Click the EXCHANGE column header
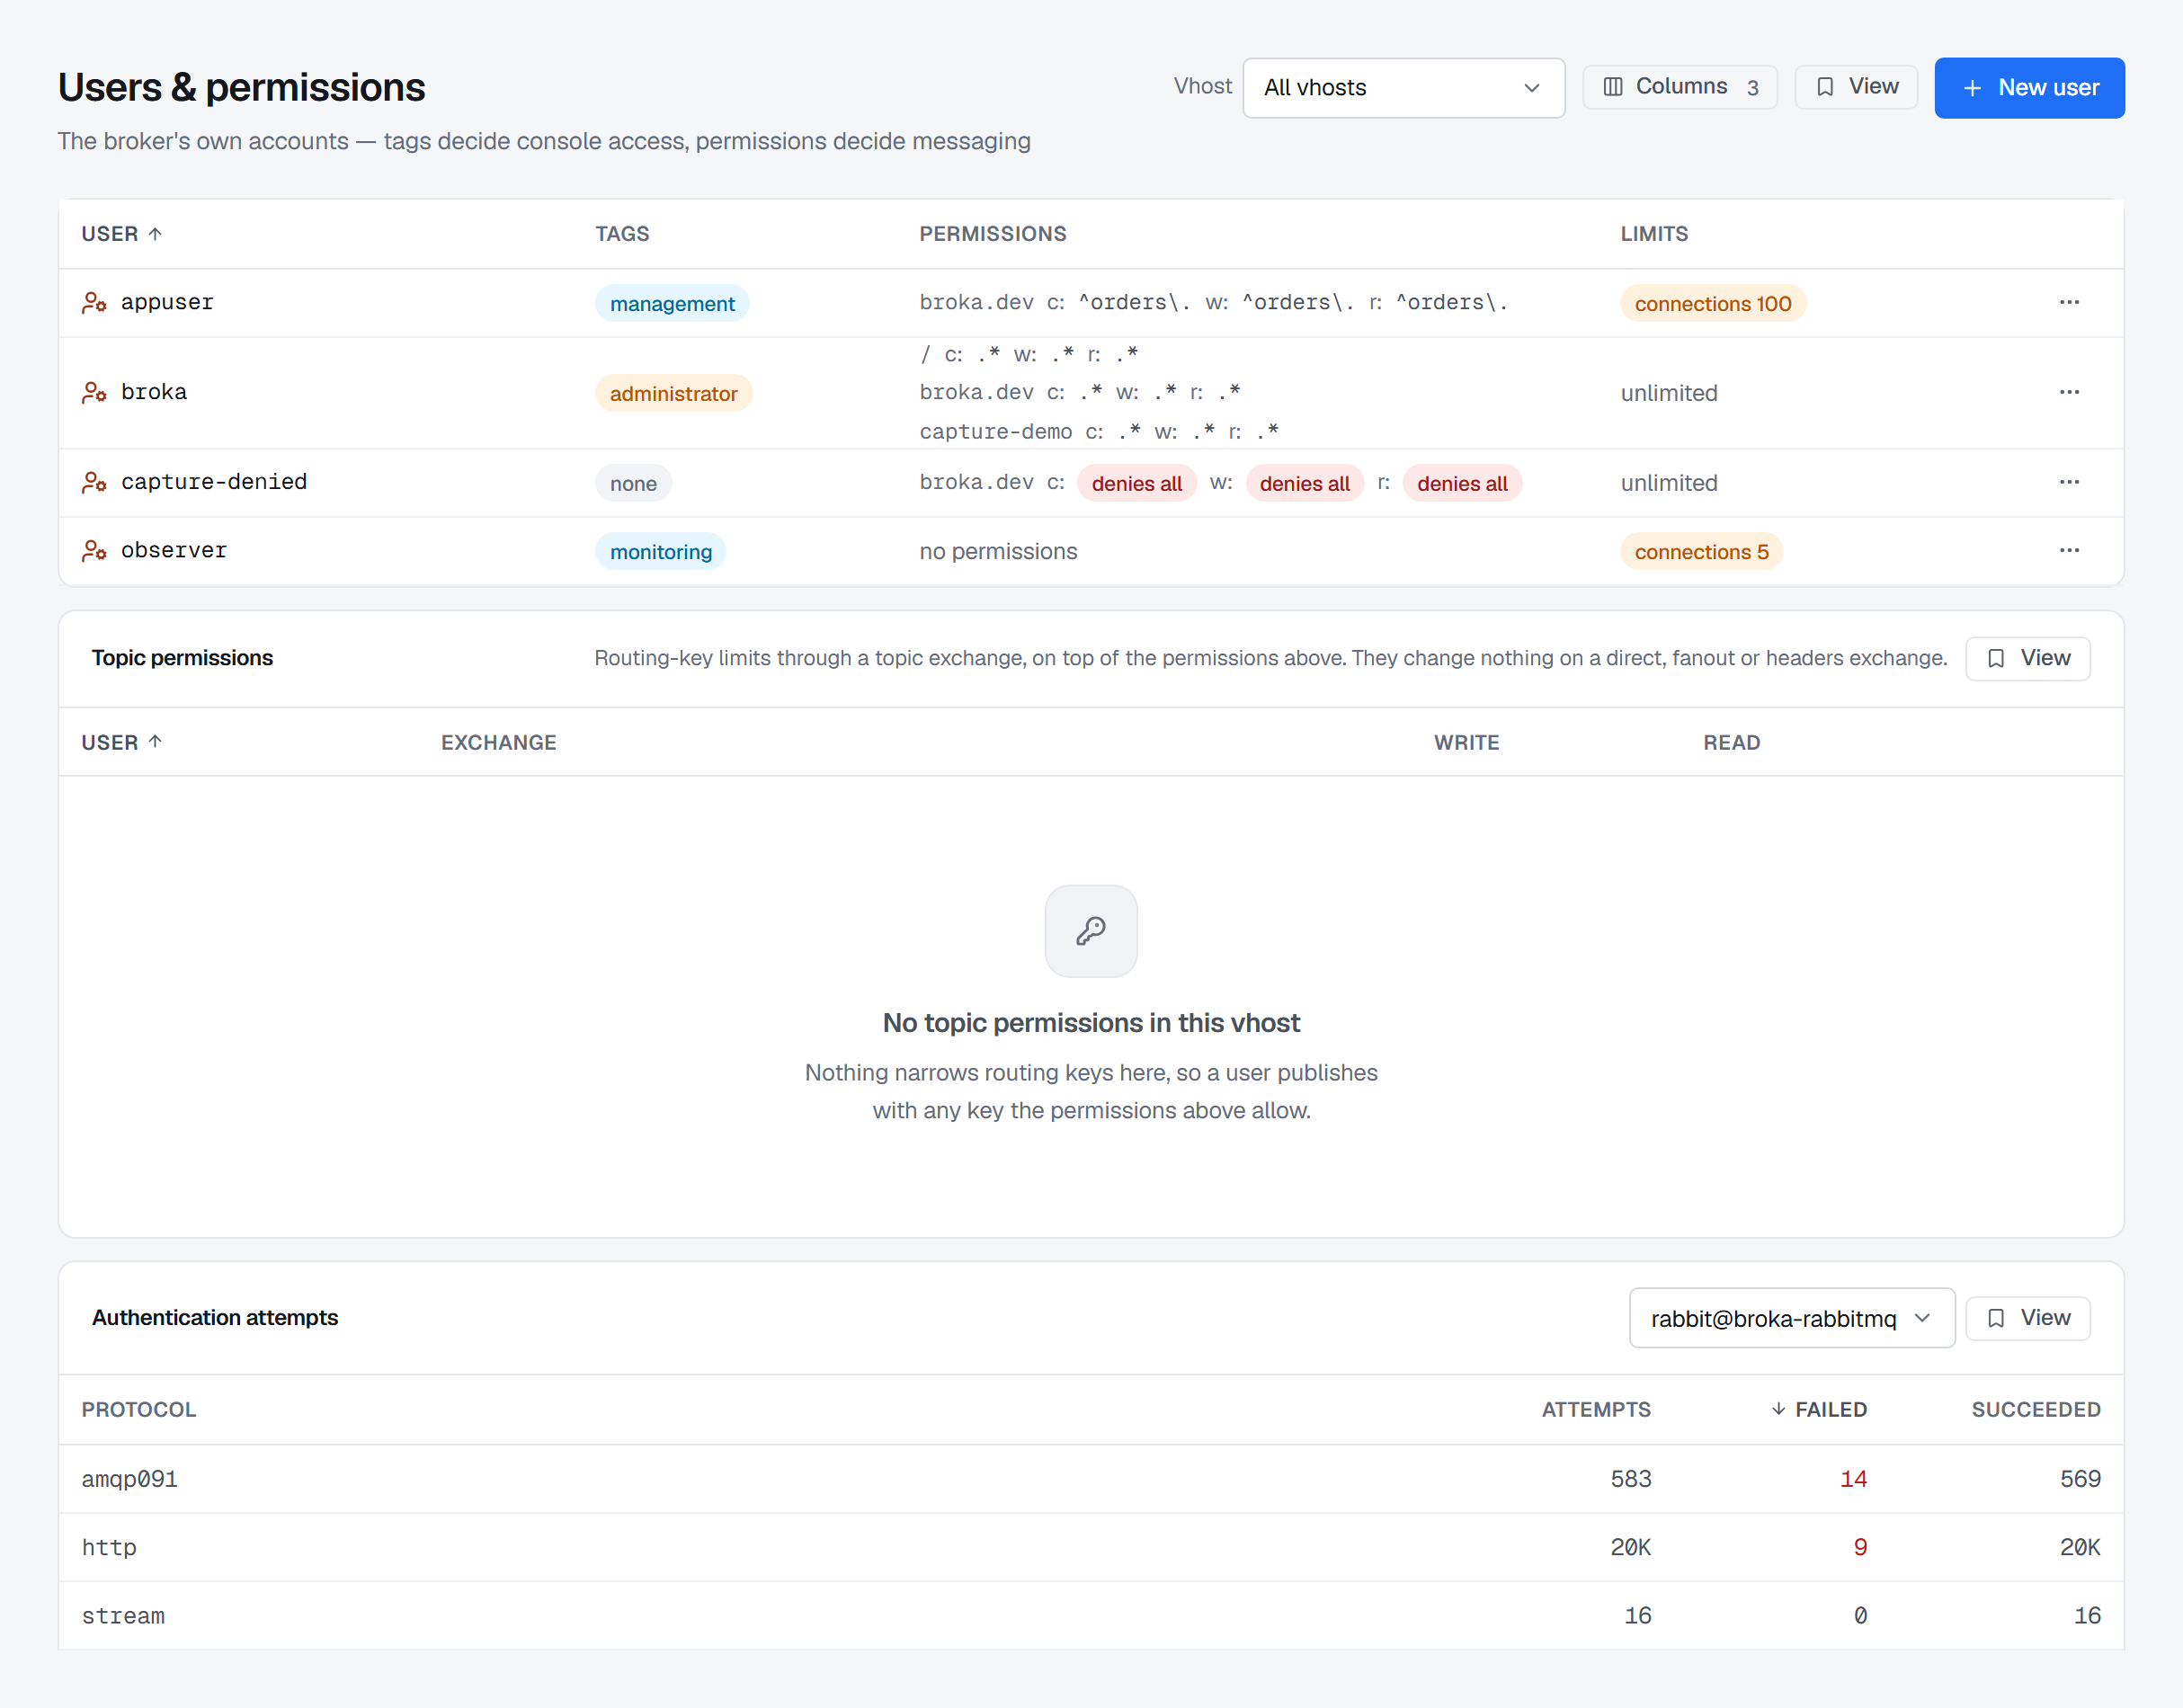The width and height of the screenshot is (2183, 1708). tap(498, 742)
